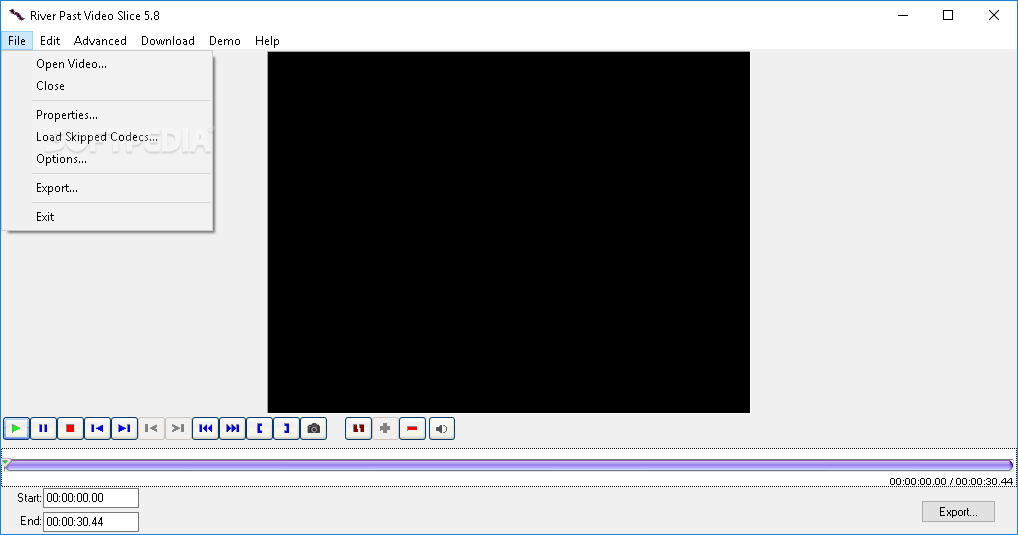Jump to the beginning with double-arrow rewind icon

pyautogui.click(x=205, y=429)
